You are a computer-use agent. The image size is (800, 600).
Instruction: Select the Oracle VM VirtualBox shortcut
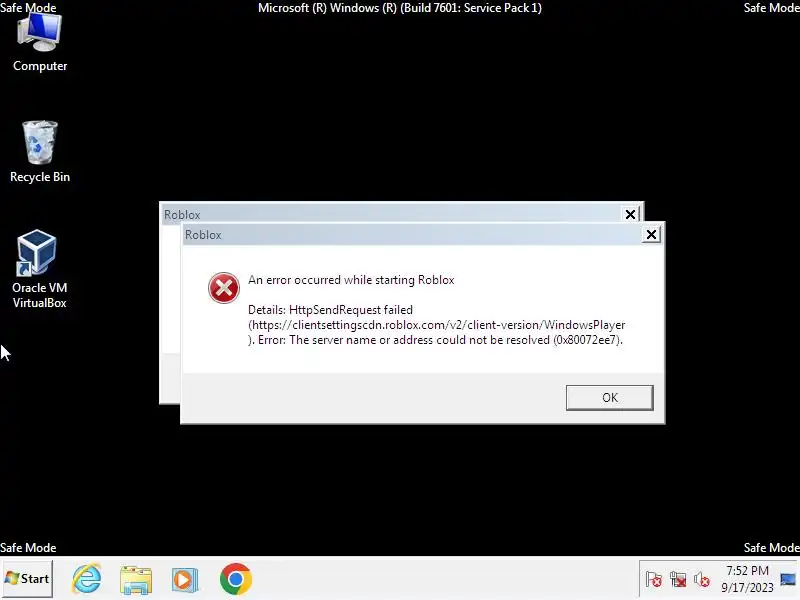[x=40, y=269]
